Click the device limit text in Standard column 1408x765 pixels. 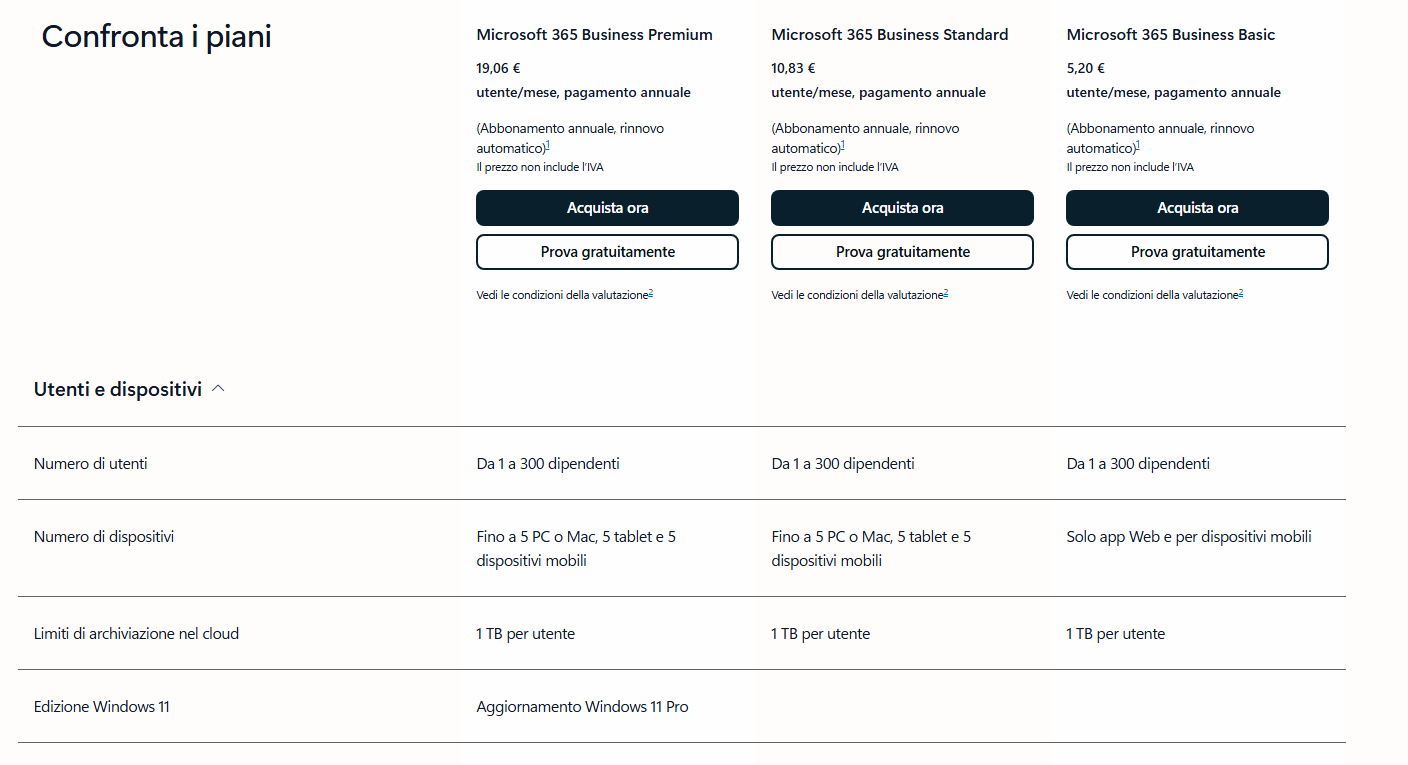[x=871, y=549]
